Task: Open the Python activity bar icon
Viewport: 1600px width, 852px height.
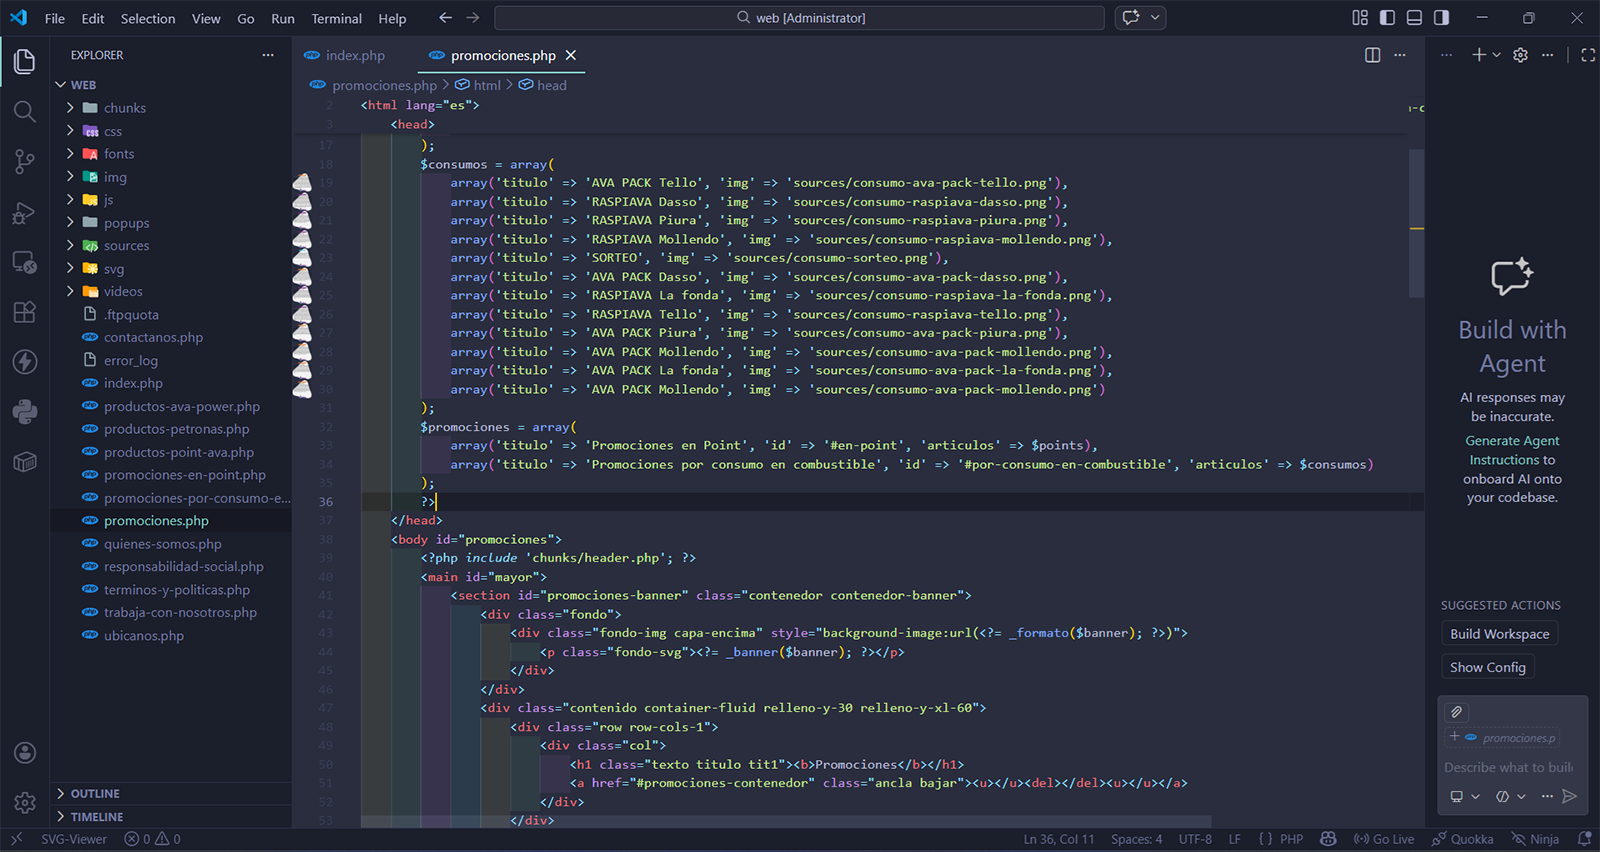Action: (x=25, y=411)
